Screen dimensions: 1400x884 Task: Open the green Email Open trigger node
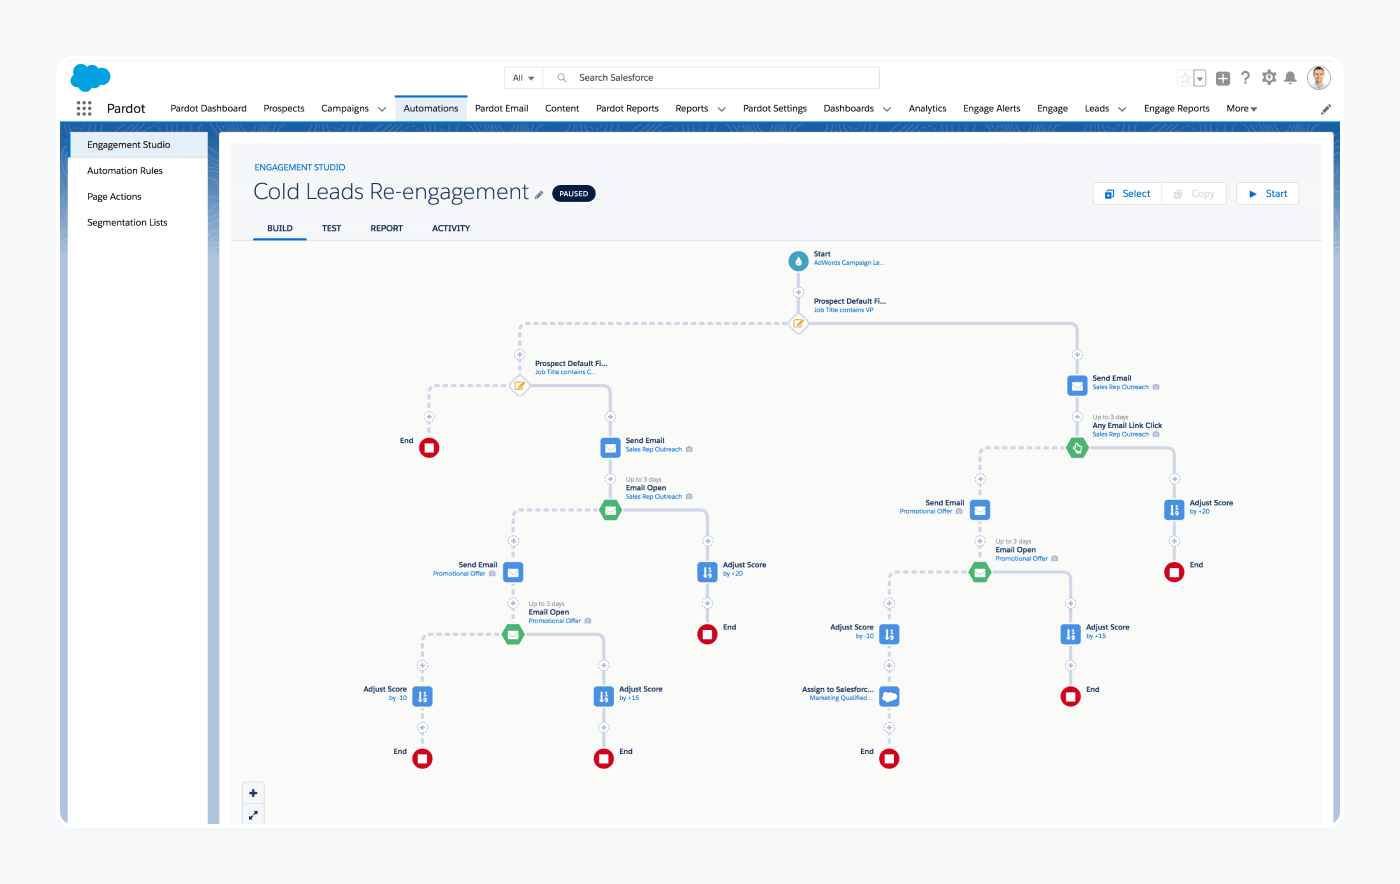pos(611,509)
